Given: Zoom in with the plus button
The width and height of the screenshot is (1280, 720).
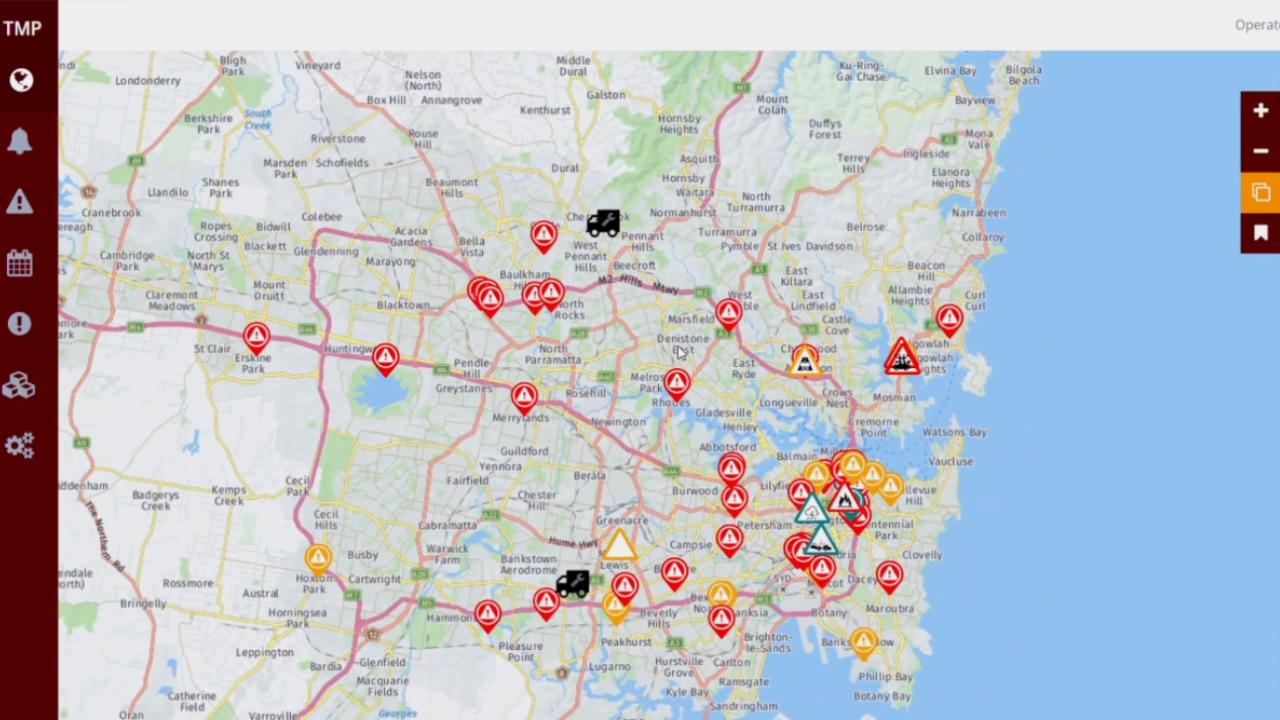Looking at the screenshot, I should (x=1260, y=111).
